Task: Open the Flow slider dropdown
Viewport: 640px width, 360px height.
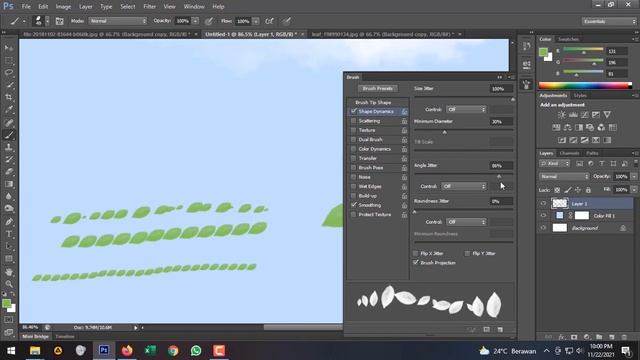Action: click(256, 21)
